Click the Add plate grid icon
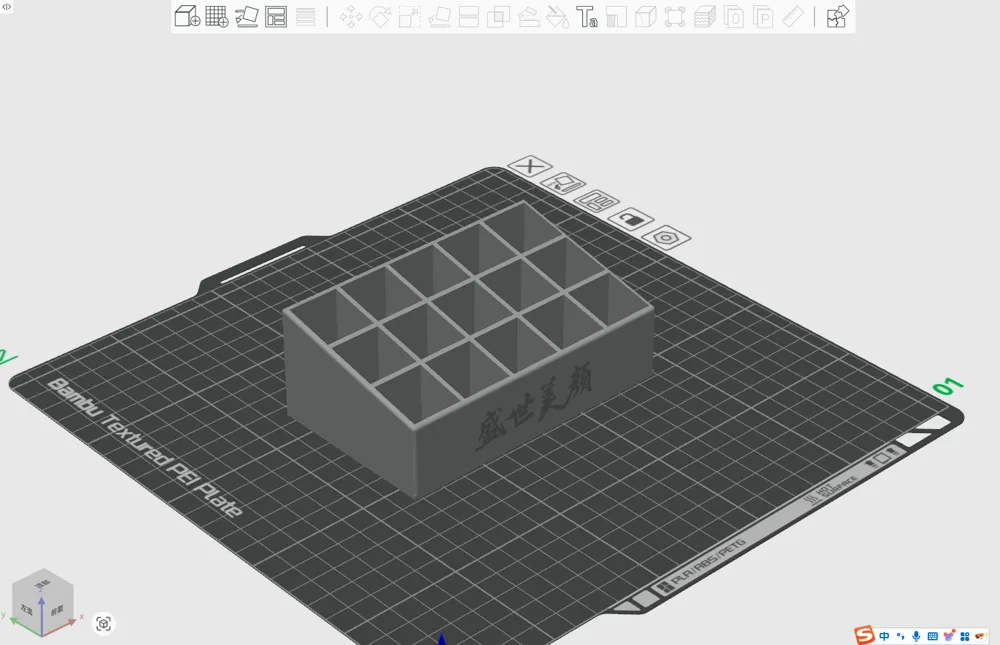Screen dimensions: 1000x645 217,17
